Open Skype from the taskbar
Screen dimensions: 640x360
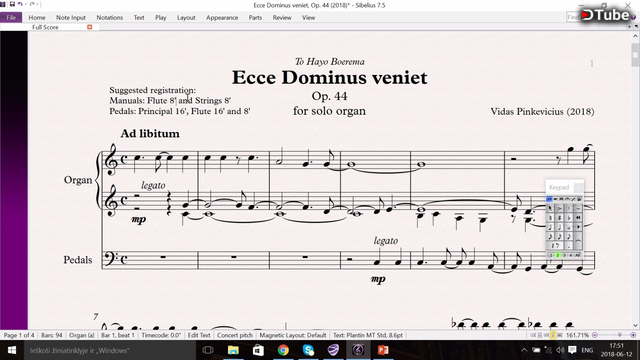308,350
